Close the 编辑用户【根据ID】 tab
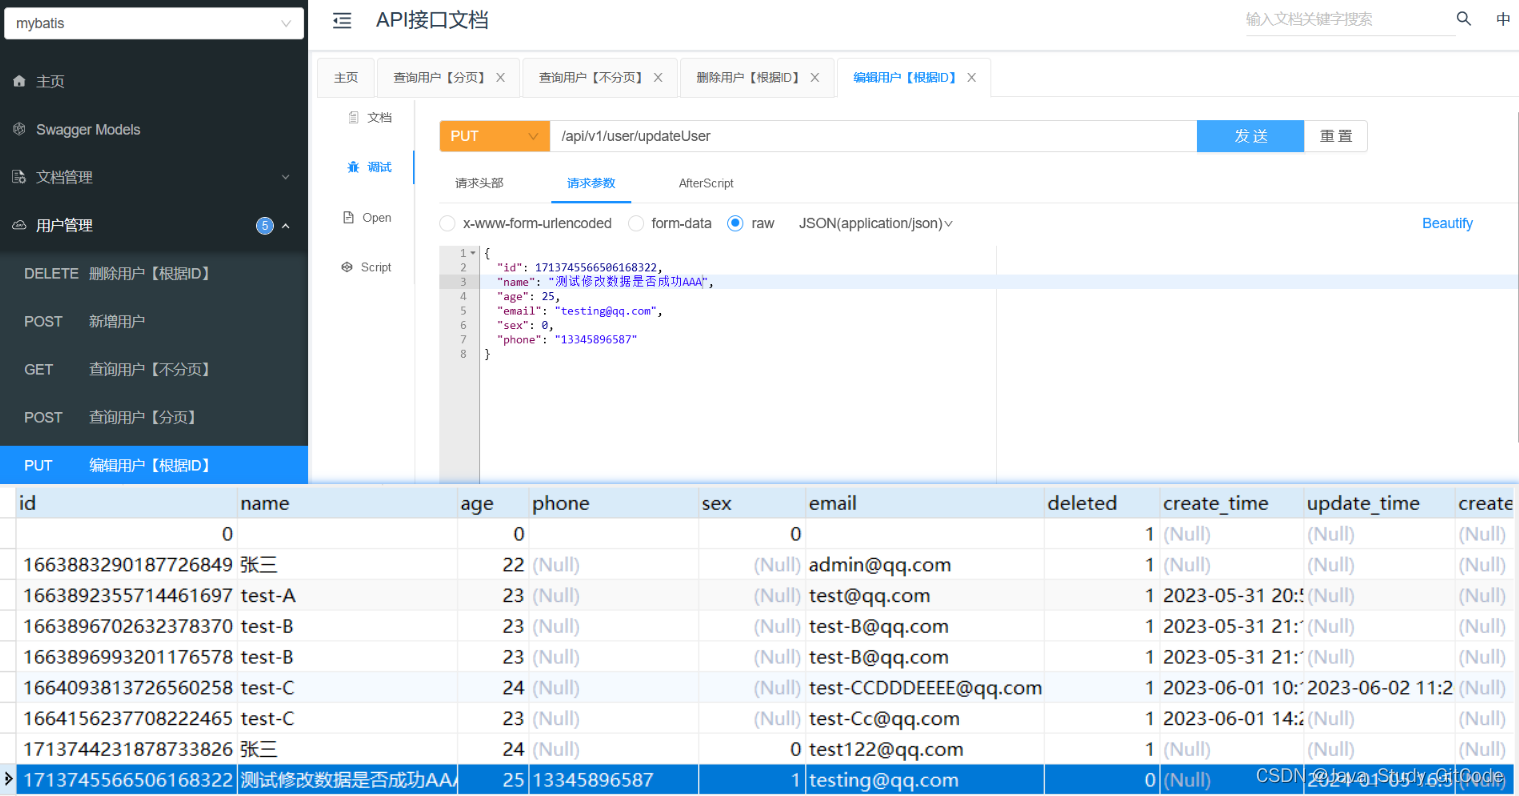The image size is (1519, 796). click(x=971, y=77)
